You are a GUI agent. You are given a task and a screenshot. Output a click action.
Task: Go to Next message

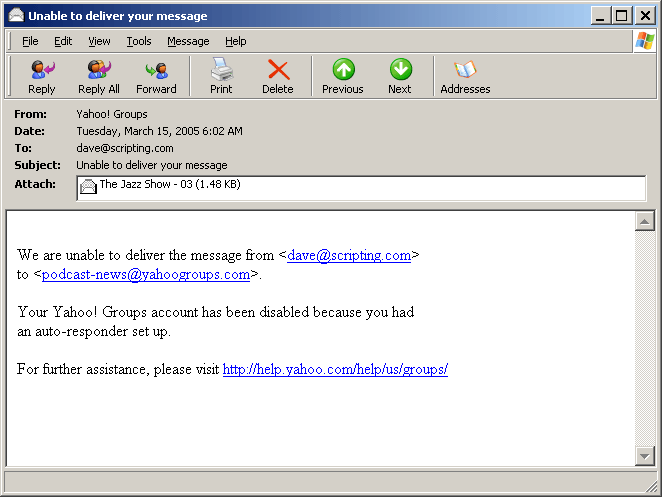(x=400, y=76)
